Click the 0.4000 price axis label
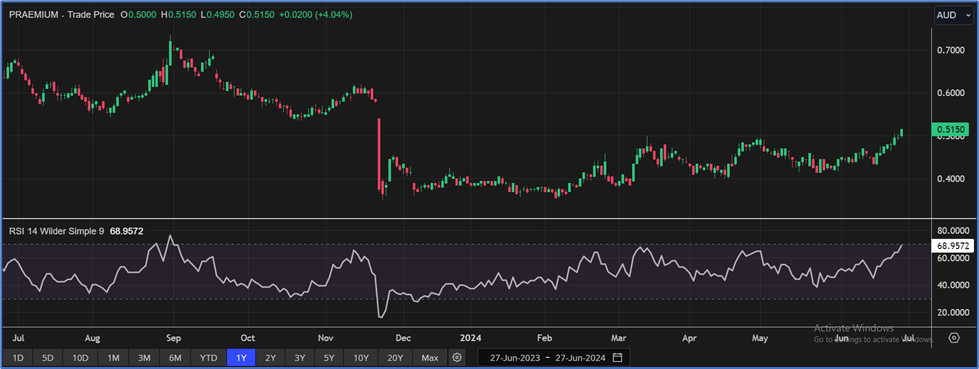The width and height of the screenshot is (979, 369). point(951,179)
